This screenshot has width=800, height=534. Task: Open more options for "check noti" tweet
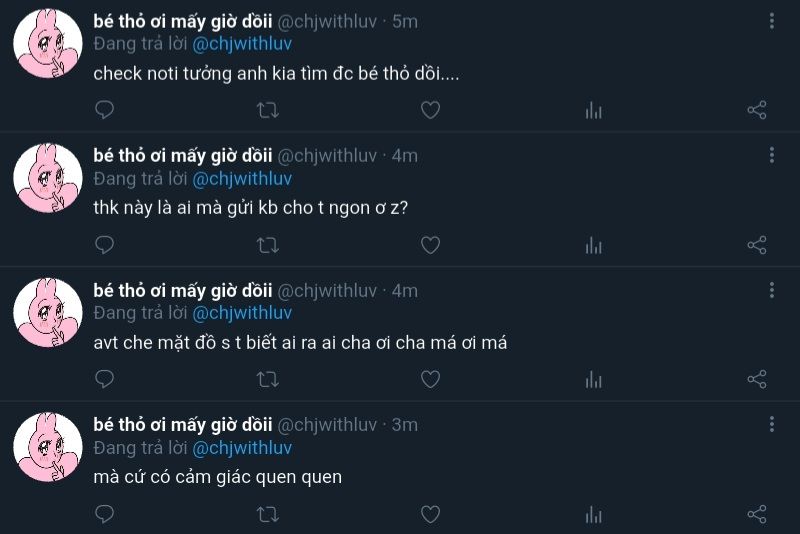click(x=772, y=21)
